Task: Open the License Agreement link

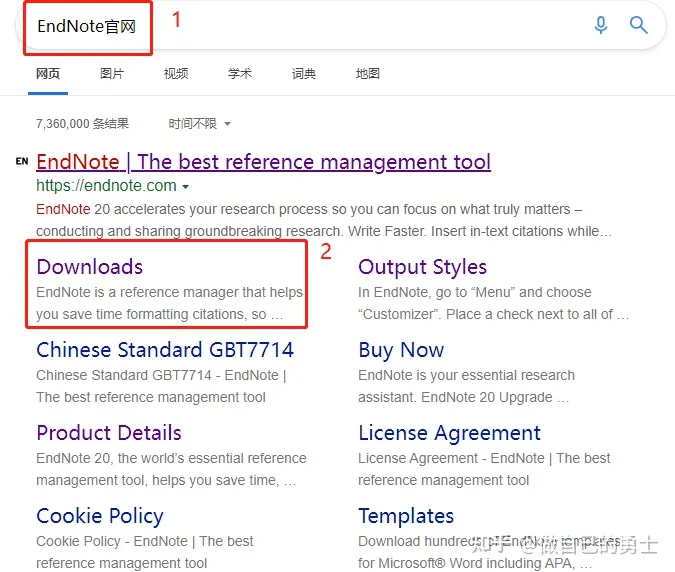Action: pyautogui.click(x=449, y=433)
